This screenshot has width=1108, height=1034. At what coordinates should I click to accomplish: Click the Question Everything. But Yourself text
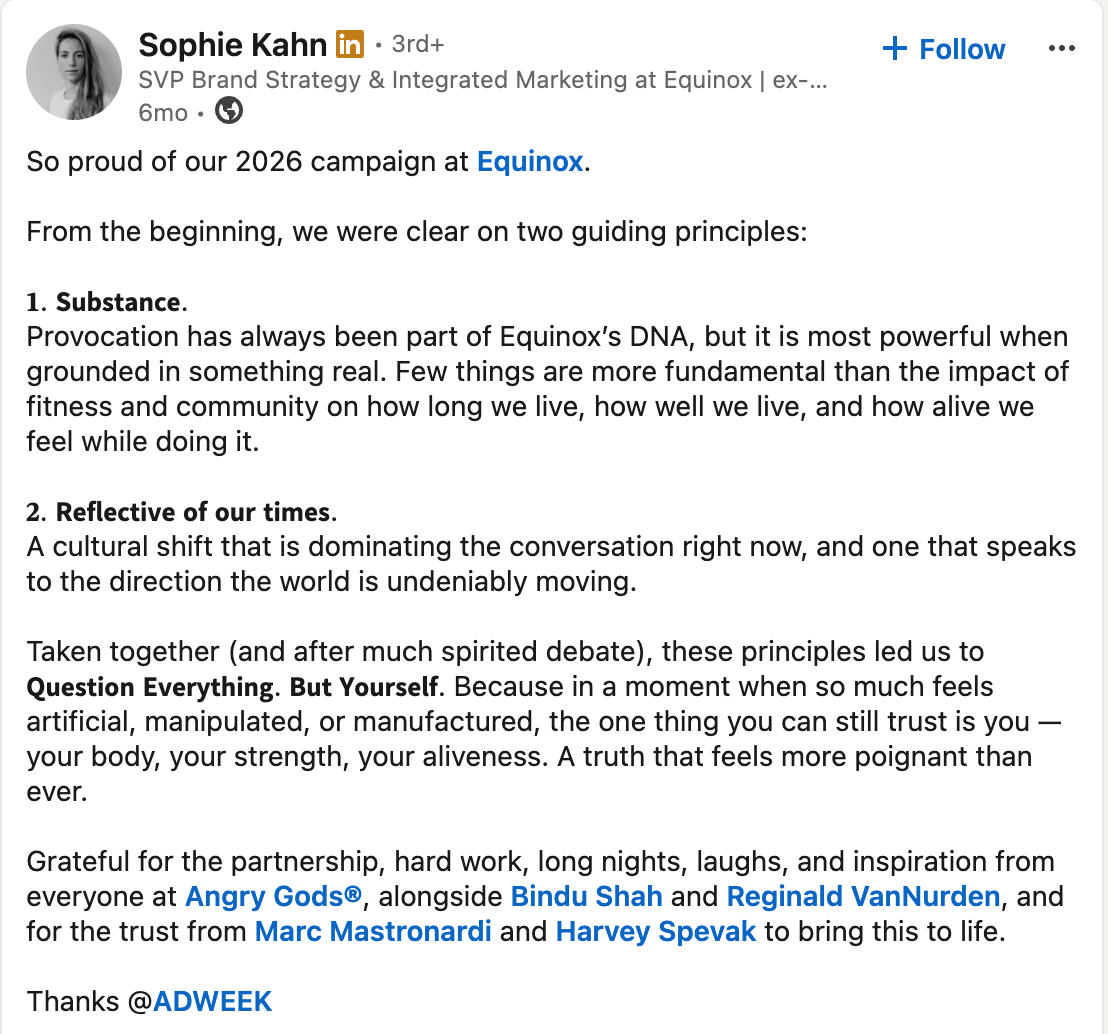[x=232, y=687]
